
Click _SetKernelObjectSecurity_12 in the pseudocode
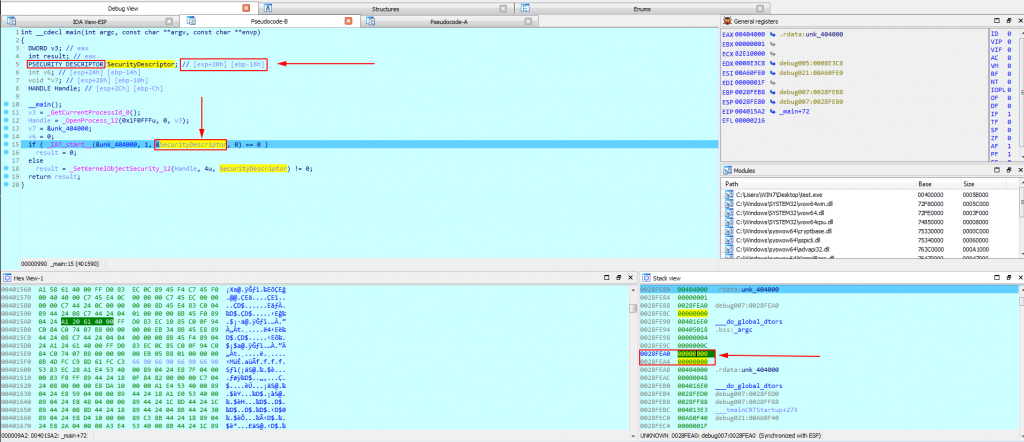[x=118, y=168]
